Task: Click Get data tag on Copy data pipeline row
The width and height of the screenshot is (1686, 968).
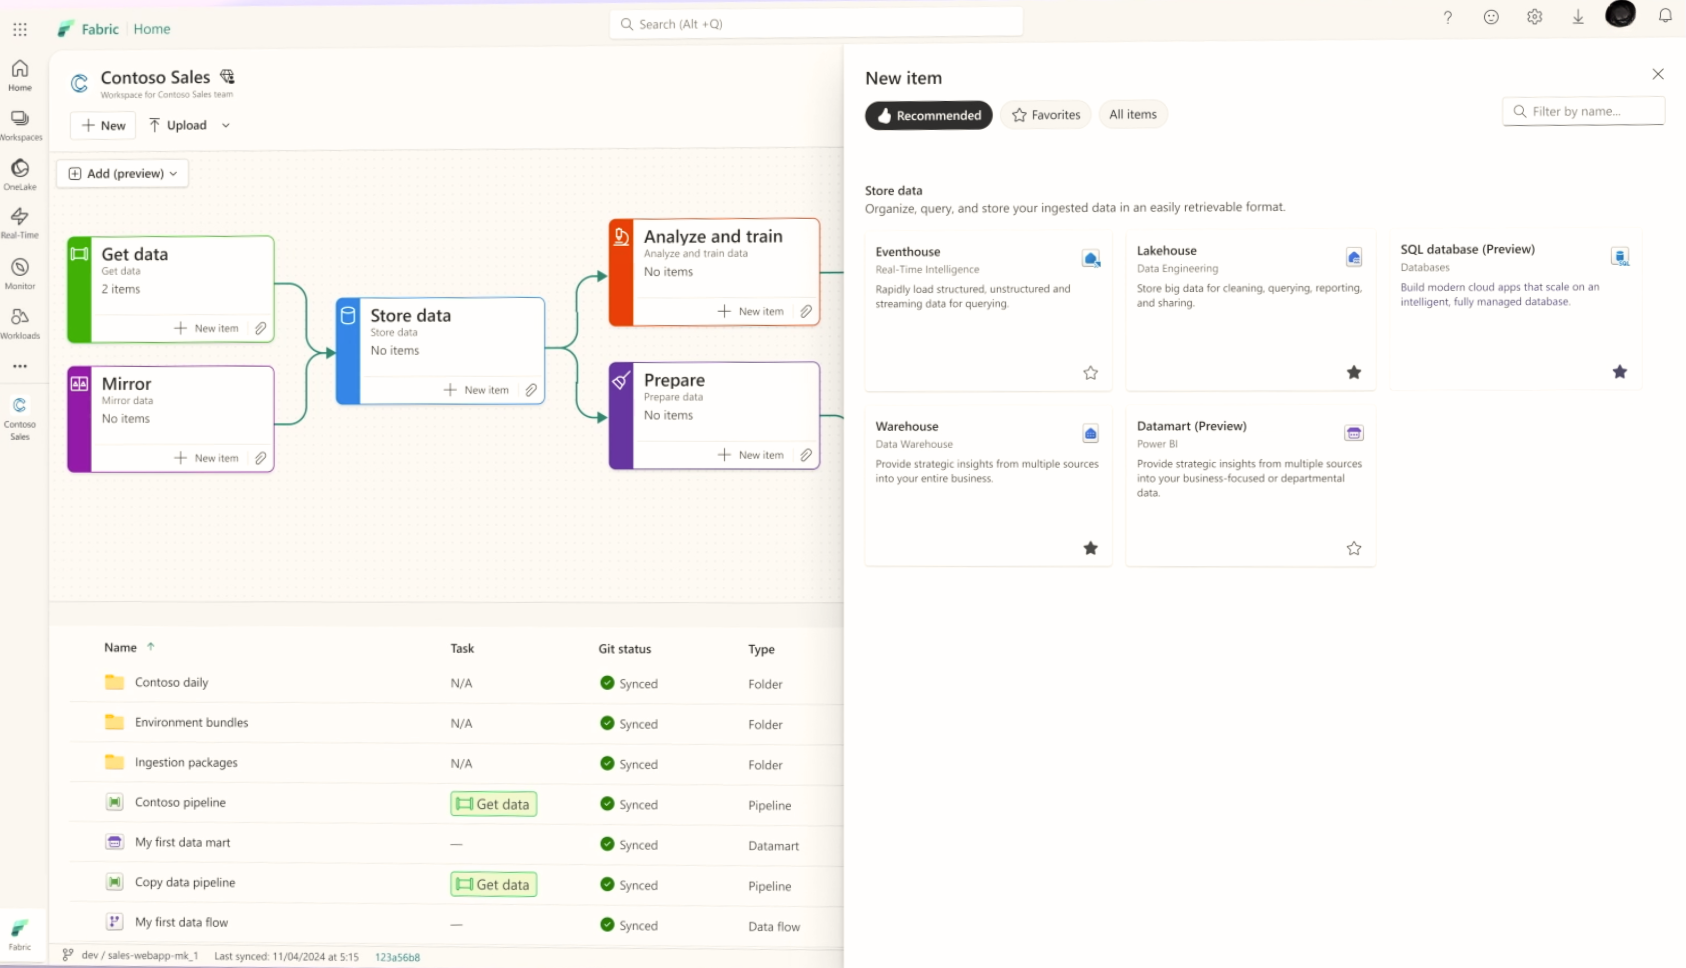Action: pos(493,885)
